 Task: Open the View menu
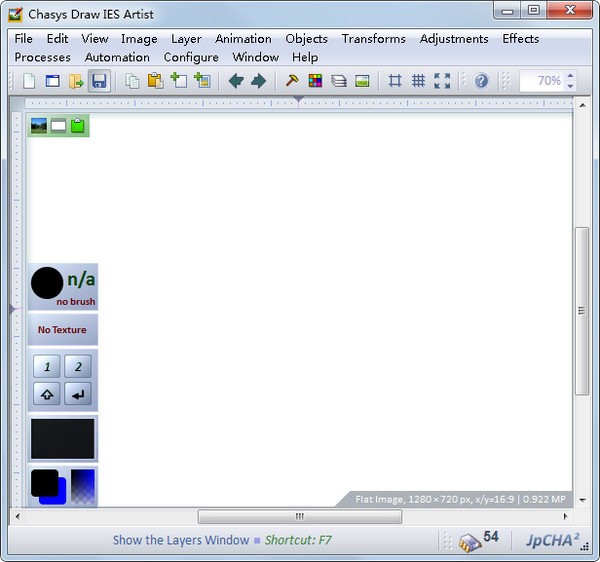pyautogui.click(x=95, y=39)
